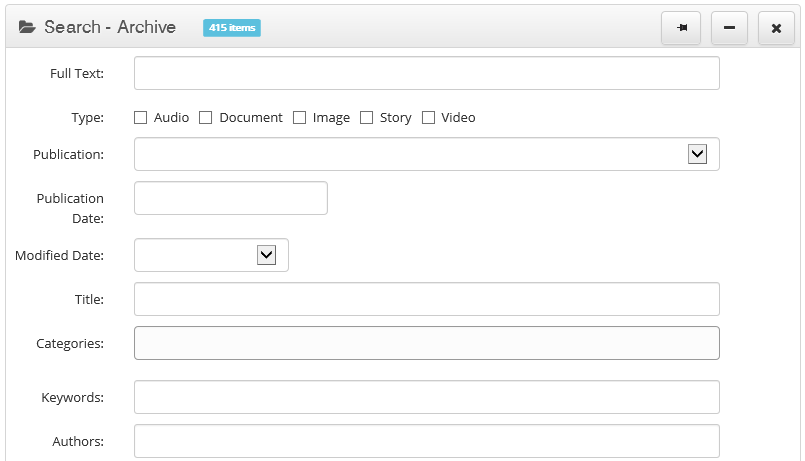Viewport: 805px width, 461px height.
Task: Pin the Search Archive panel
Action: (x=681, y=28)
